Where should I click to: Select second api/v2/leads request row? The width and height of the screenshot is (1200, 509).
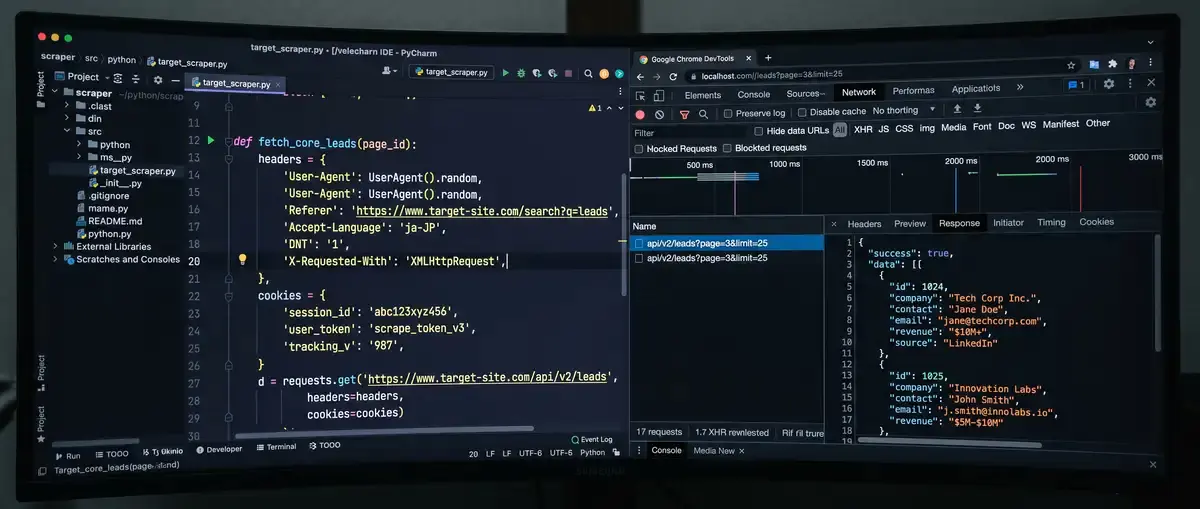(x=727, y=258)
